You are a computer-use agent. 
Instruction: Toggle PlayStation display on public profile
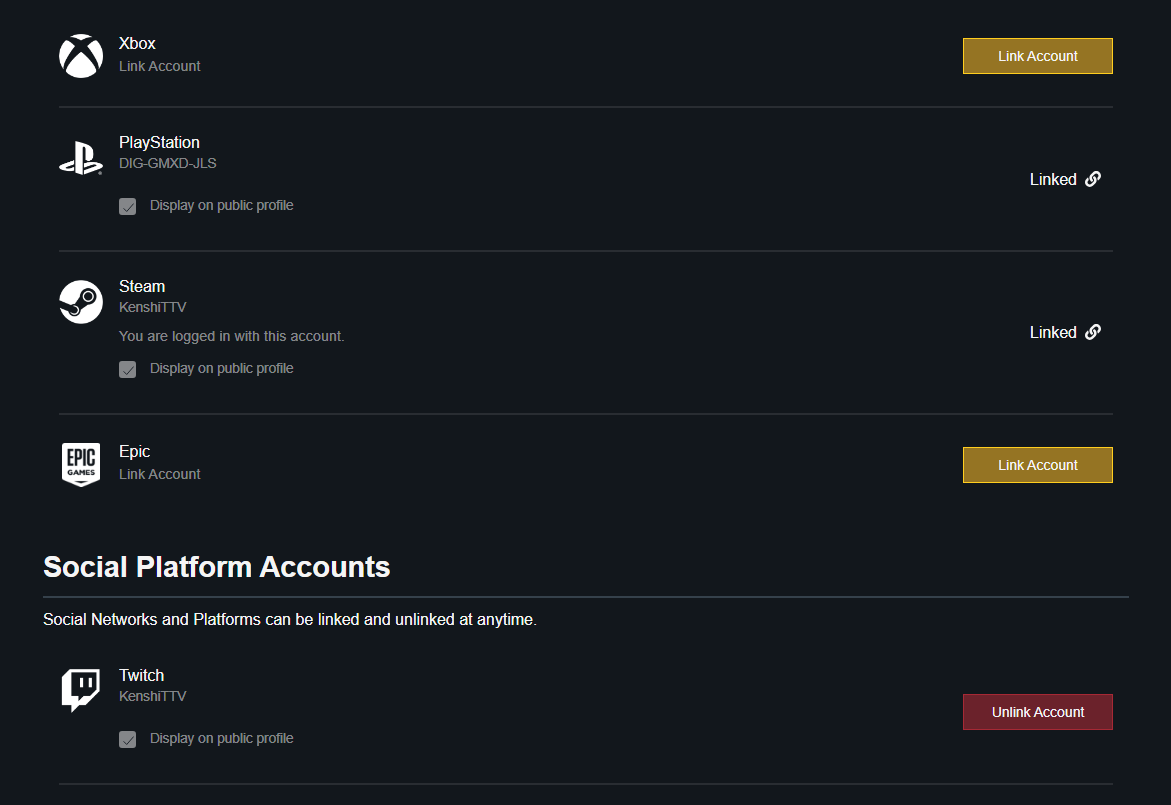point(128,206)
